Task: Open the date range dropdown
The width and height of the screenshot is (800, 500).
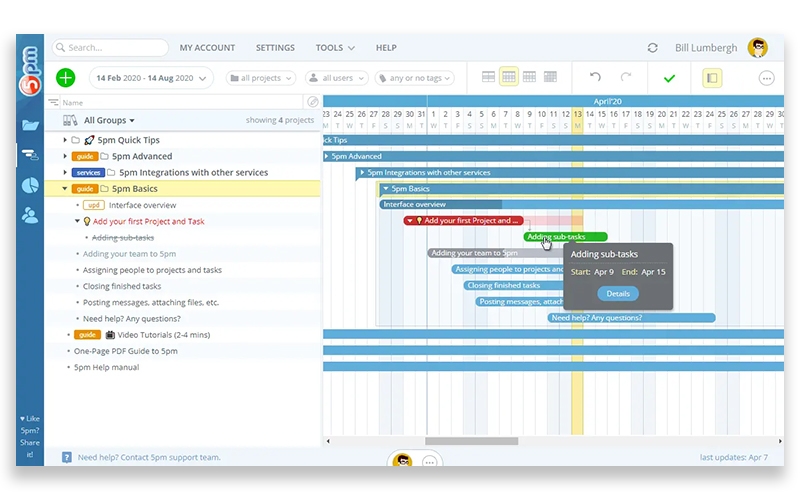Action: click(x=151, y=78)
